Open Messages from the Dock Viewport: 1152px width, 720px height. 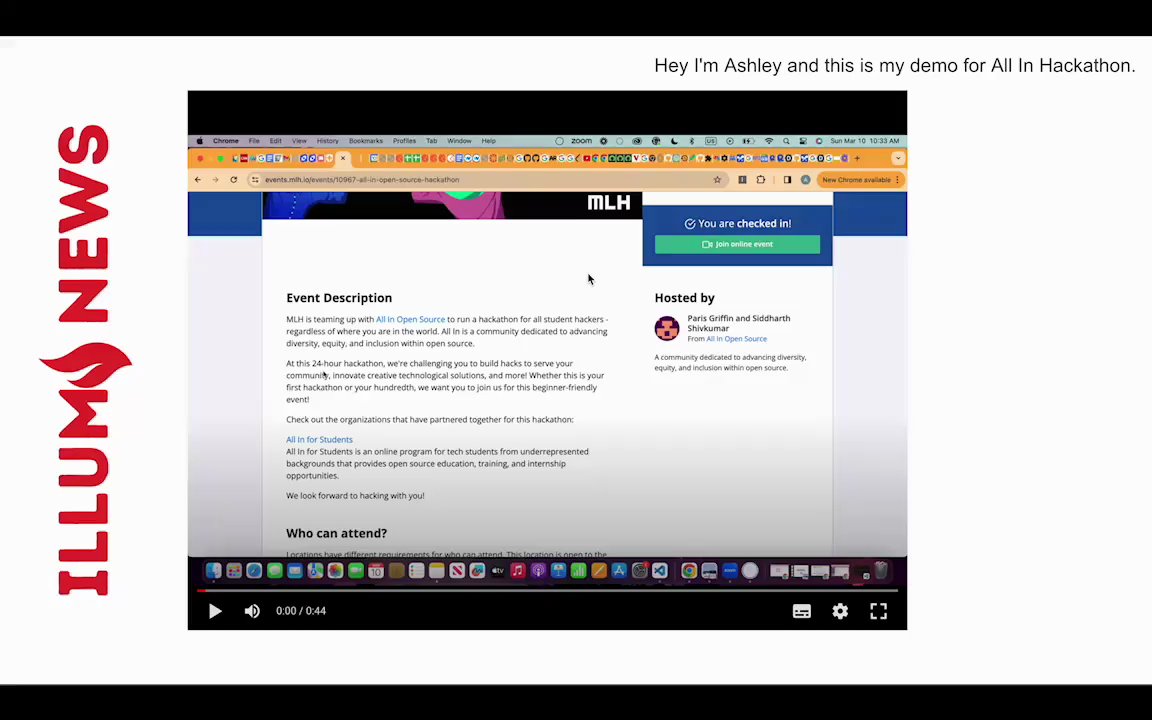(x=275, y=570)
